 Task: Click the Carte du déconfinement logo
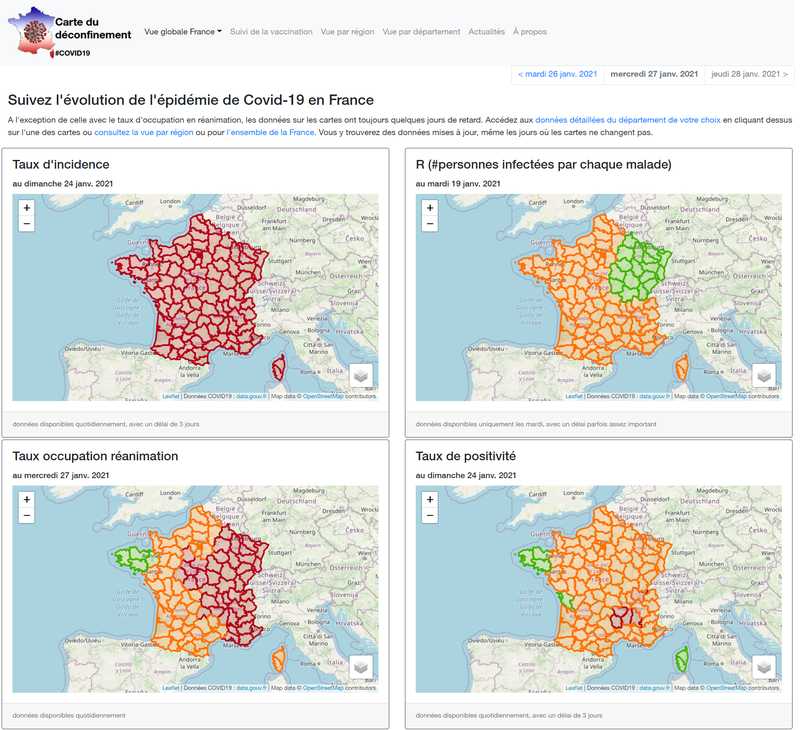[x=70, y=30]
